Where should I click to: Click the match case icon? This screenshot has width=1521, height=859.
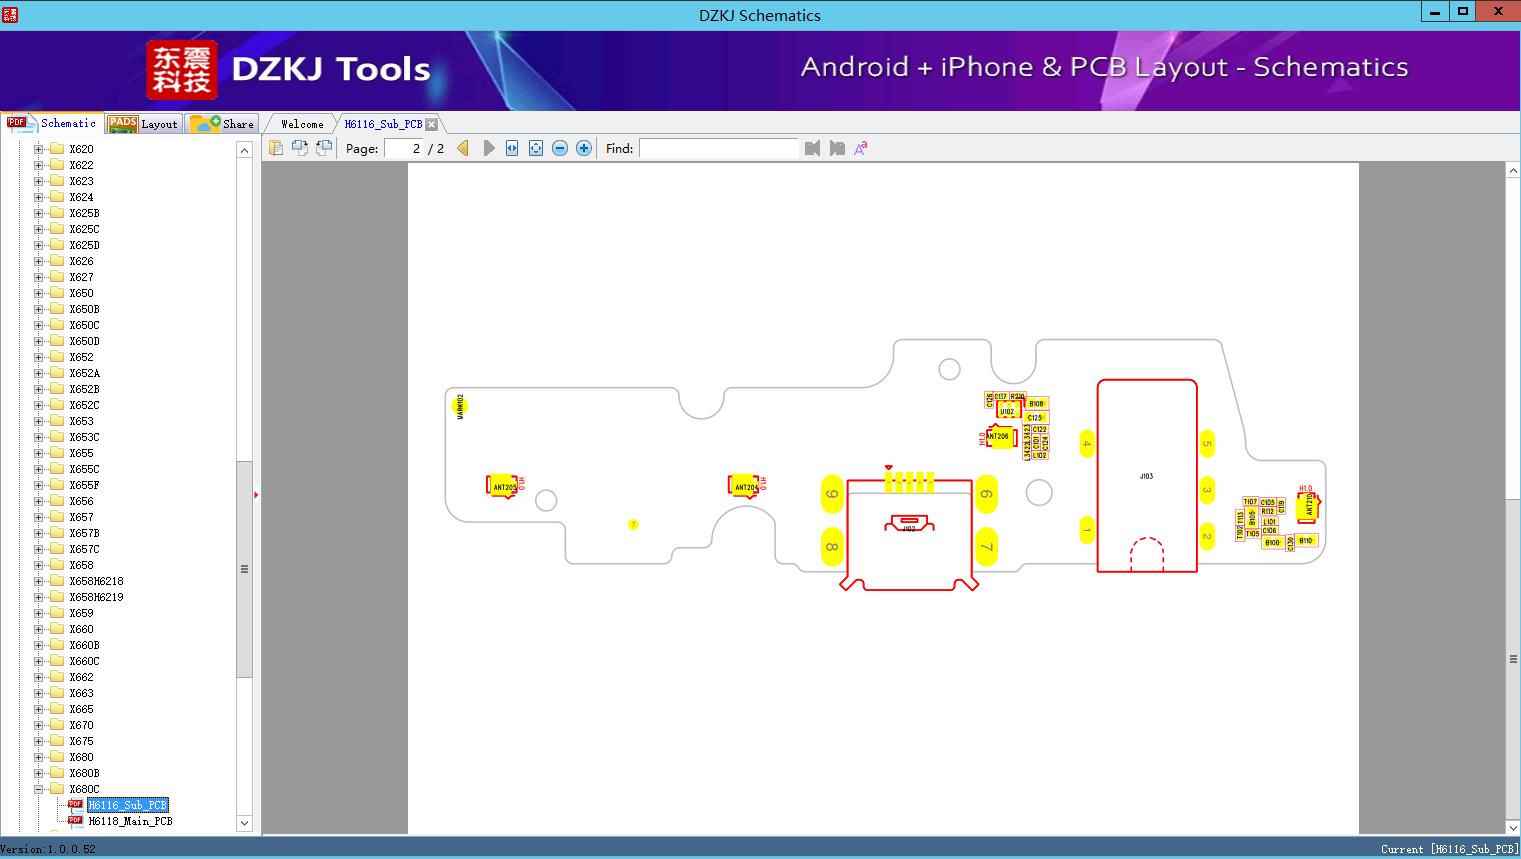[861, 148]
